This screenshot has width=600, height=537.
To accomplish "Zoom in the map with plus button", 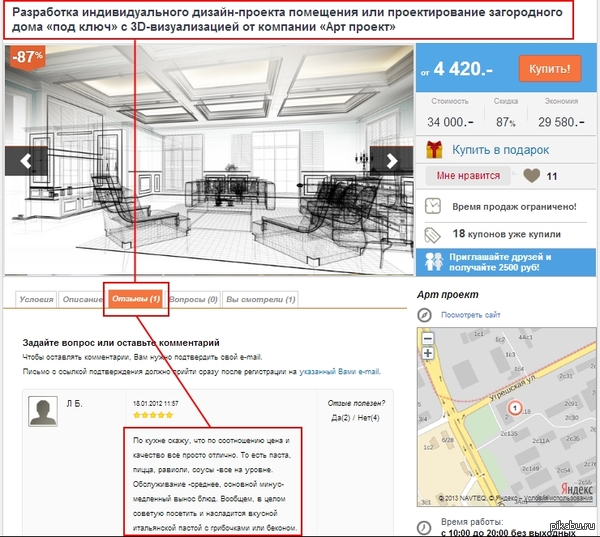I will [x=428, y=353].
